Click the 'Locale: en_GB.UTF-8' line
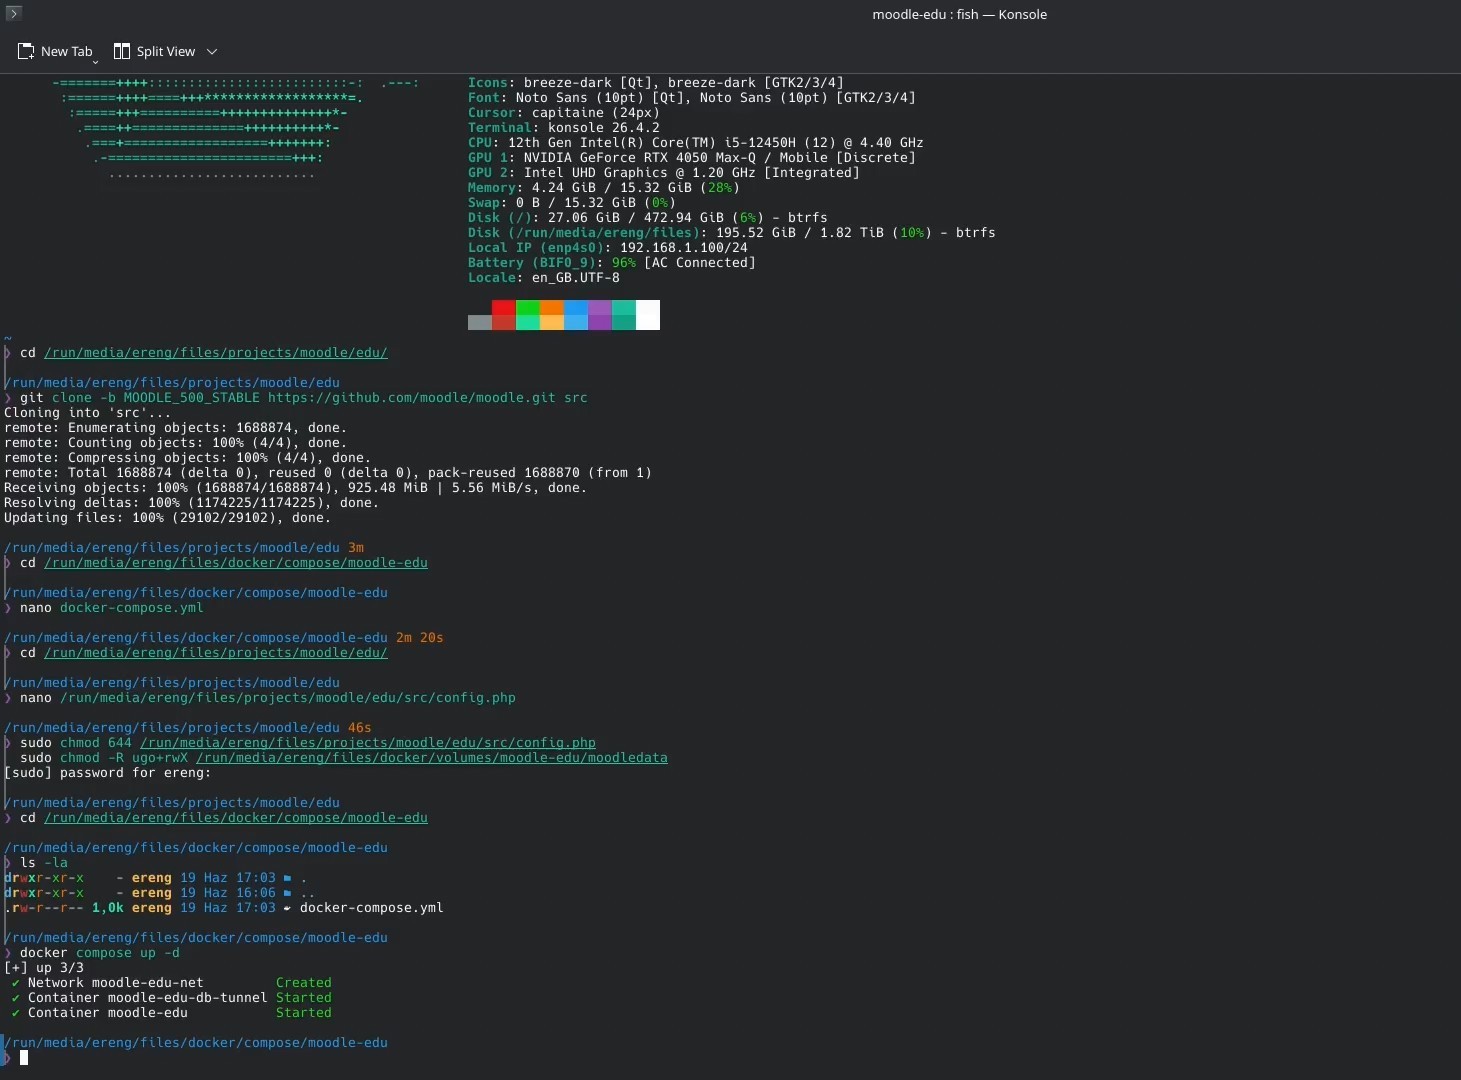 [544, 278]
